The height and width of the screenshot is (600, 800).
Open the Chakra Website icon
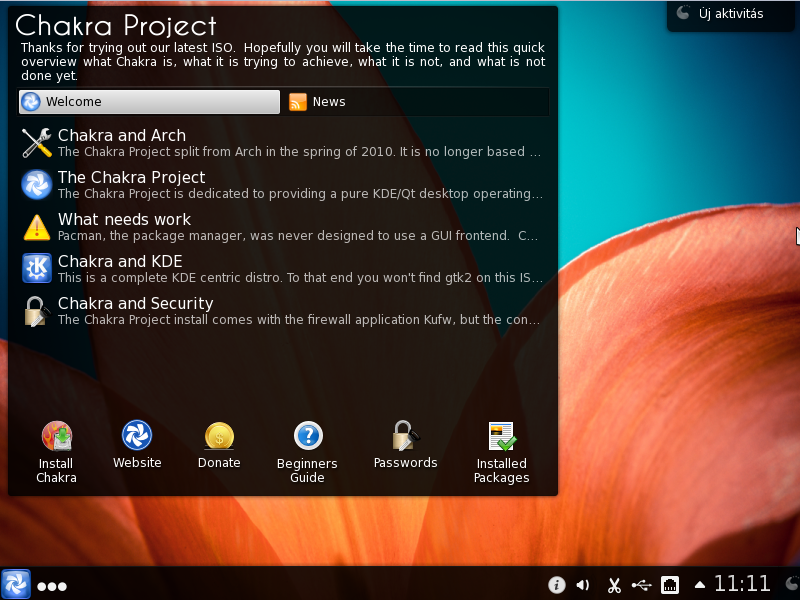[137, 435]
